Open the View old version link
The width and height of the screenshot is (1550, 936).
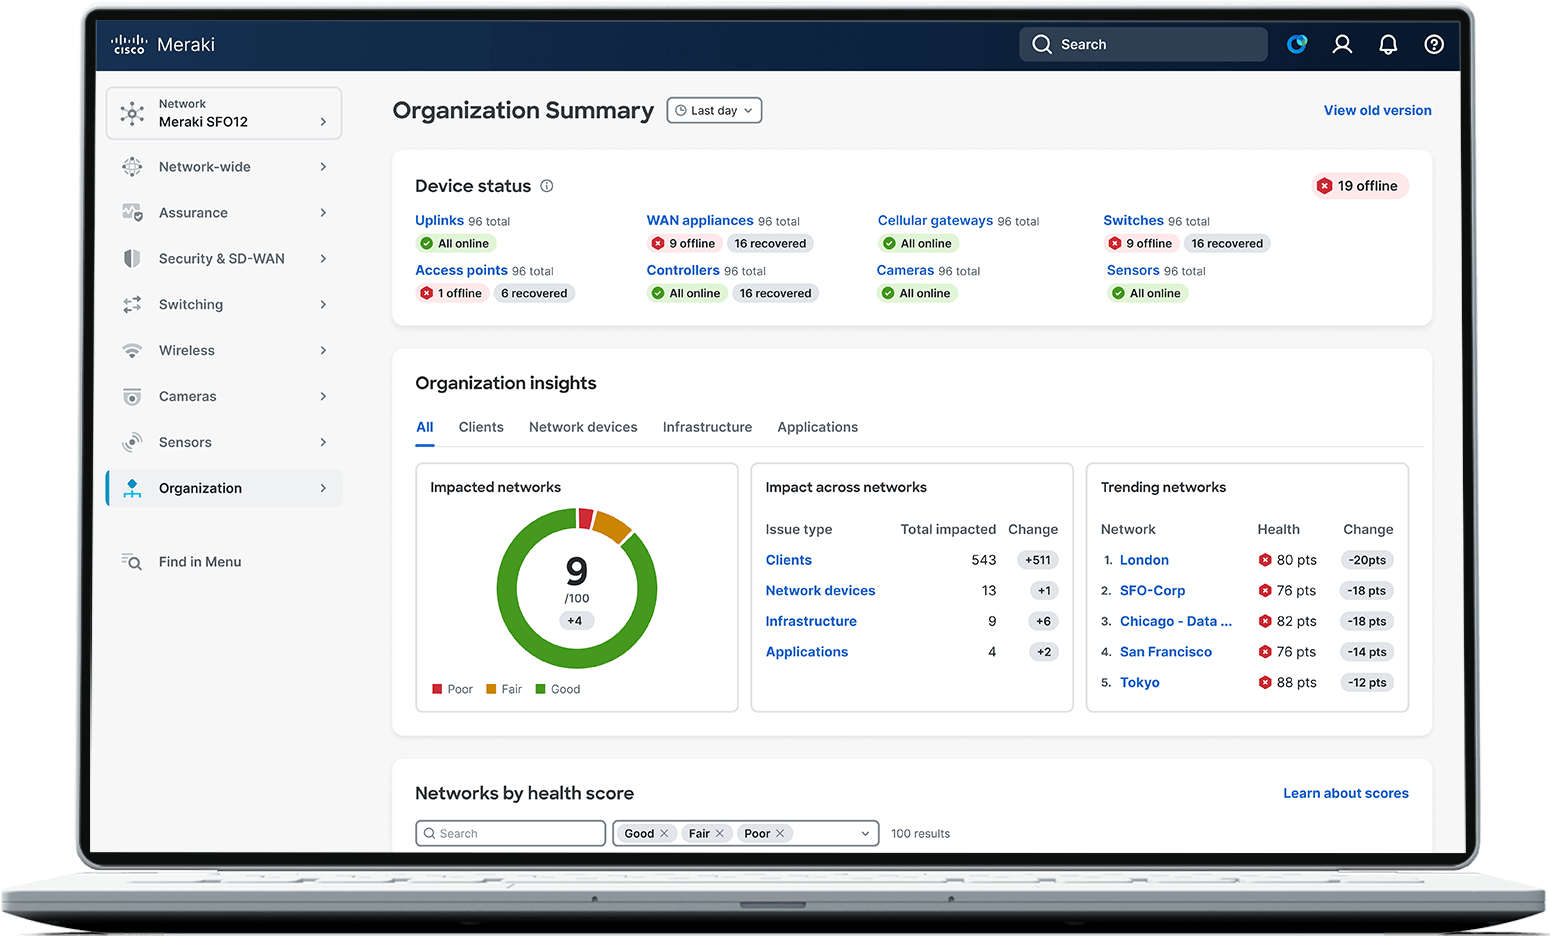point(1377,110)
